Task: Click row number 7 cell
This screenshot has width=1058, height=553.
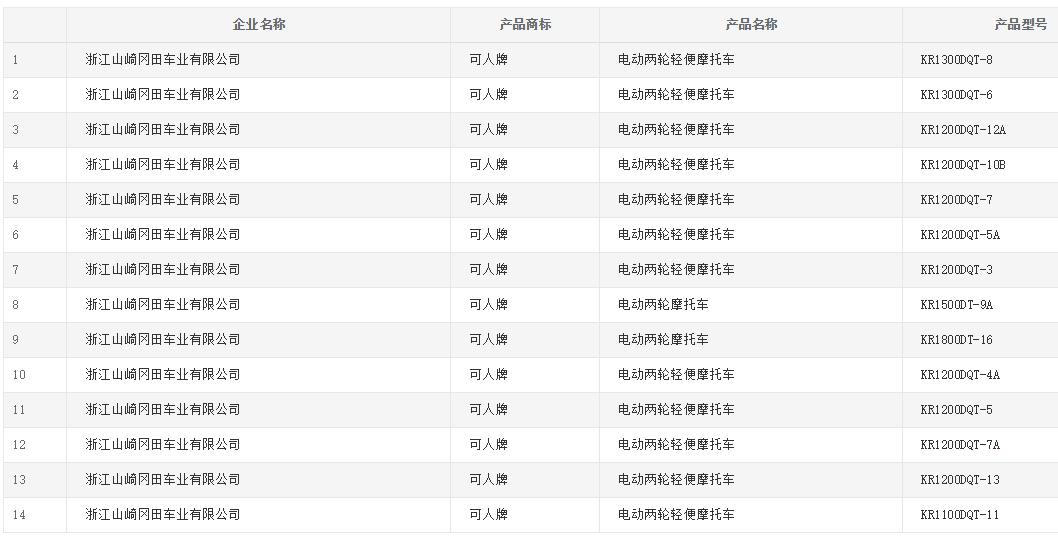Action: (x=35, y=270)
